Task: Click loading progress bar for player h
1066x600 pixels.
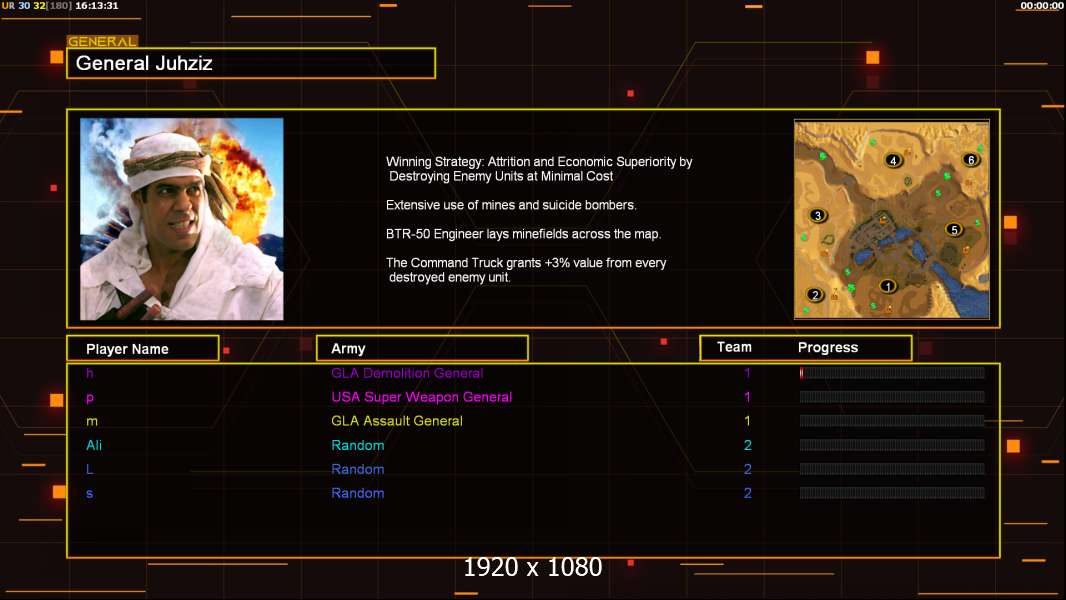Action: [892, 373]
